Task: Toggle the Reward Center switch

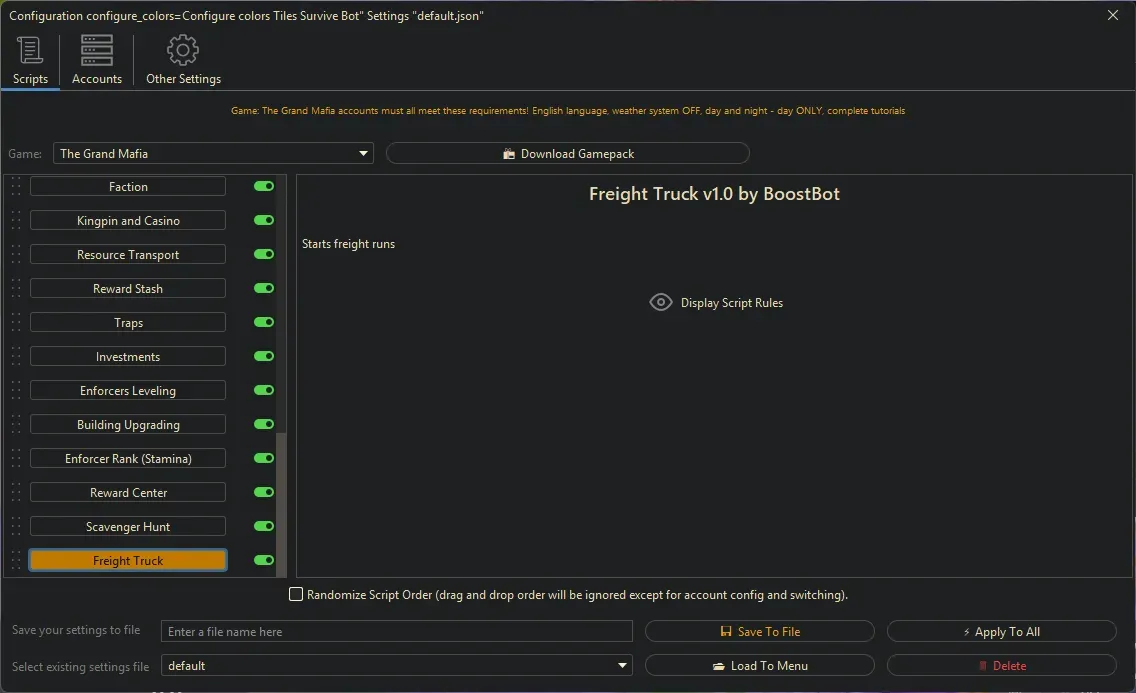Action: click(264, 492)
